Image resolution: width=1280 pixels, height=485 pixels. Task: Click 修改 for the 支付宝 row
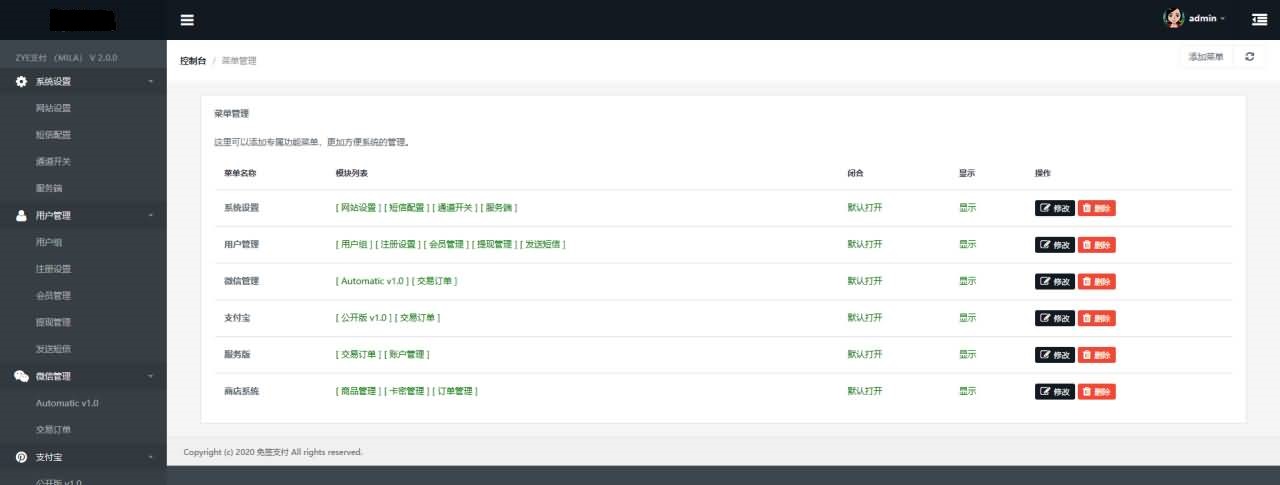pyautogui.click(x=1054, y=318)
